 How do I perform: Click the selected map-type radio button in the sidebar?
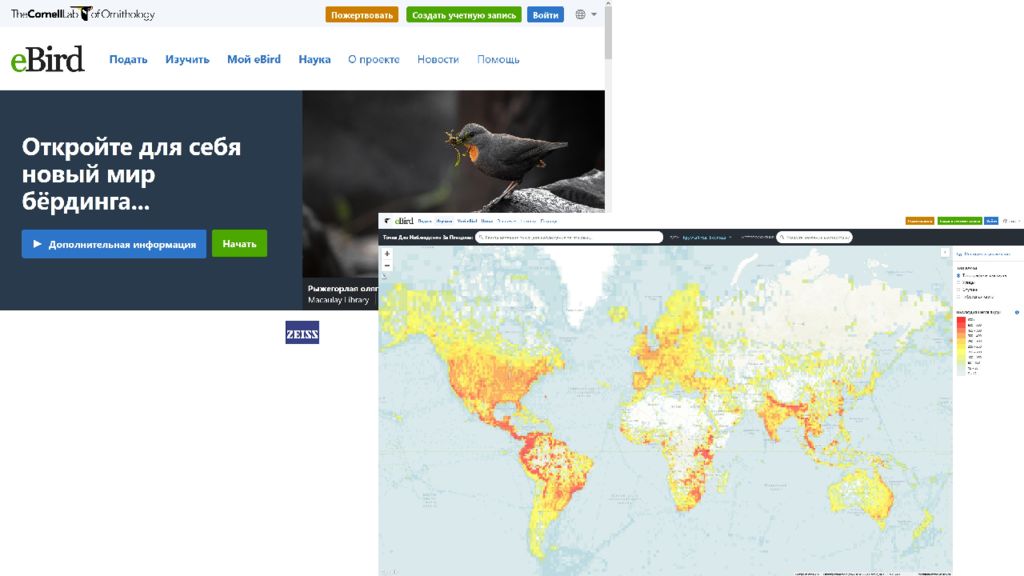coord(959,276)
